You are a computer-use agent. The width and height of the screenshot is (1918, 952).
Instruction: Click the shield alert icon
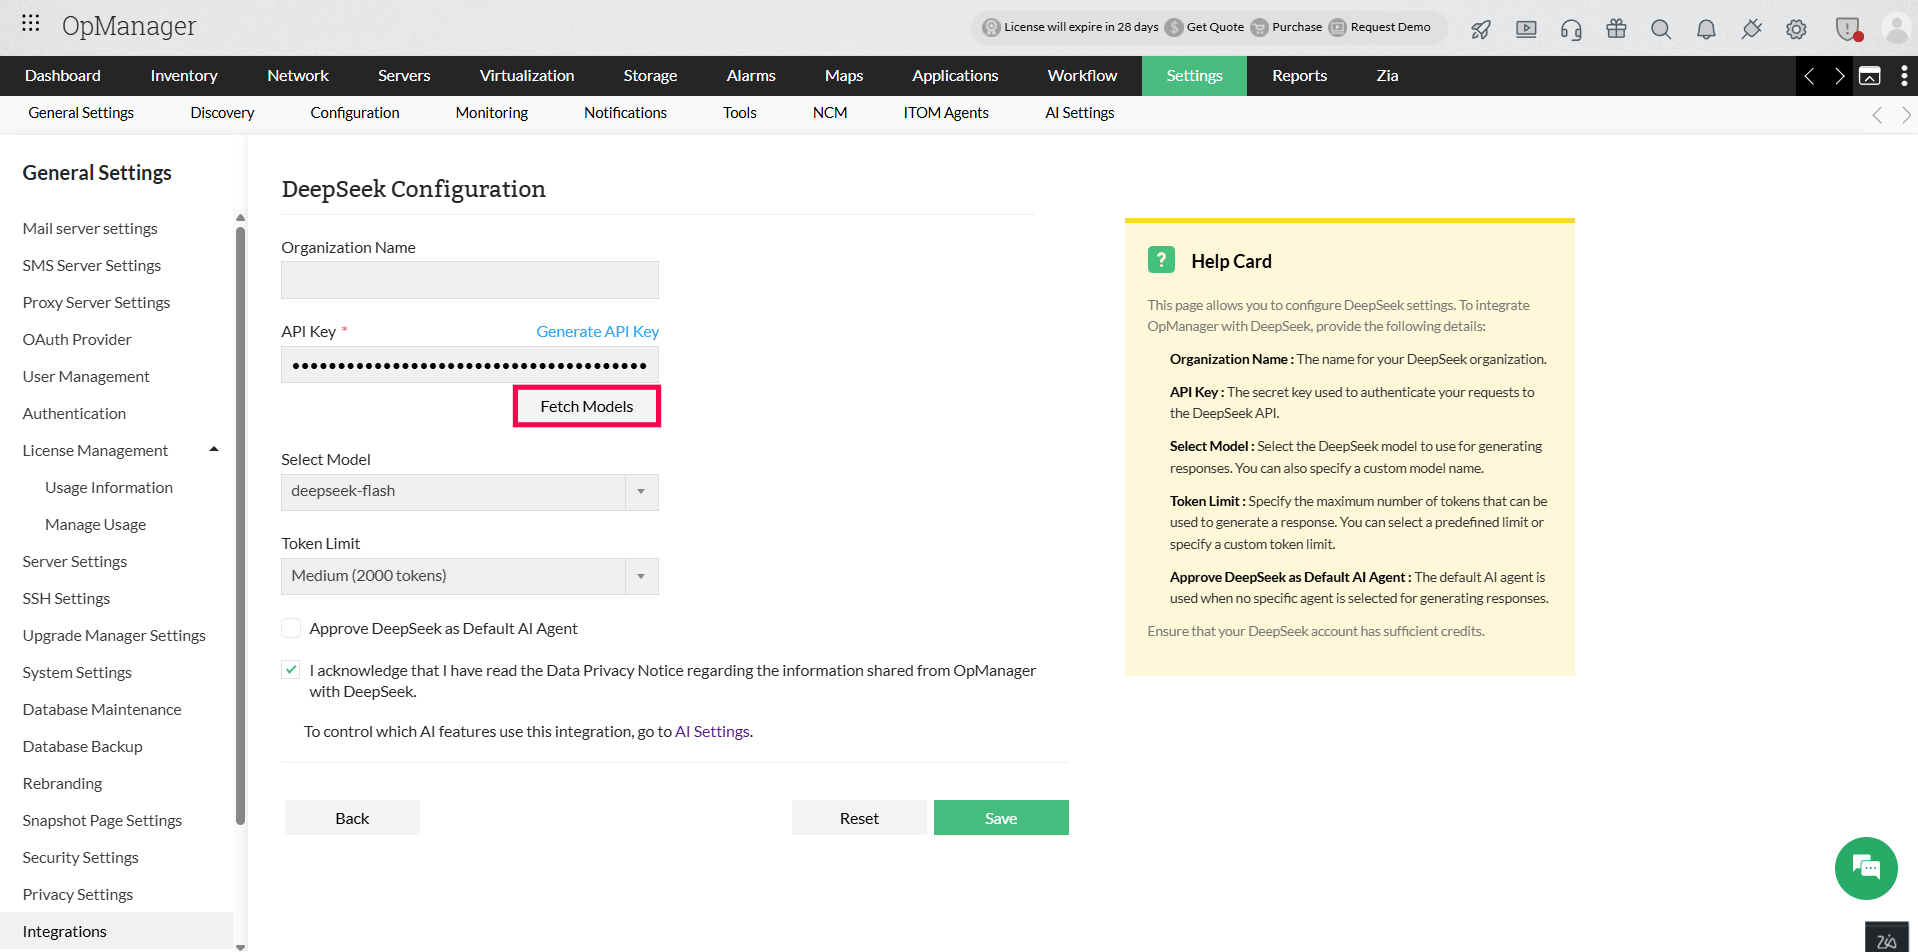[x=1848, y=29]
